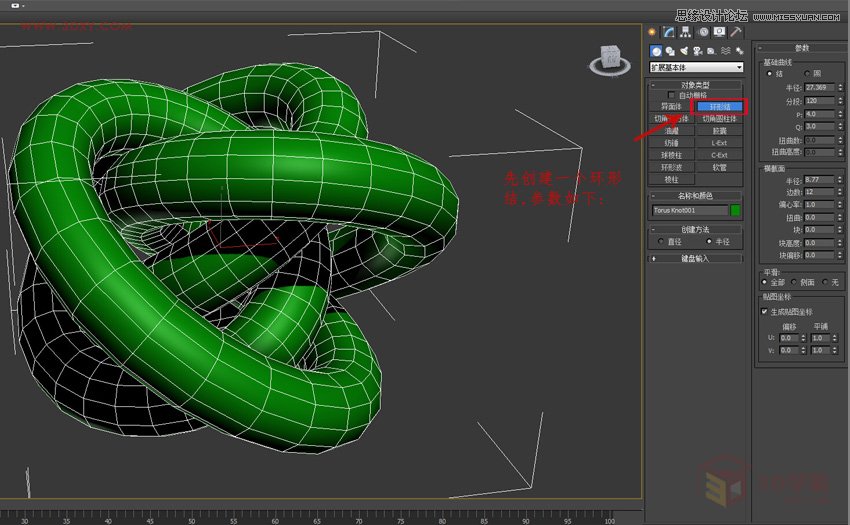Select the 圆 base curve radio button

tap(808, 73)
